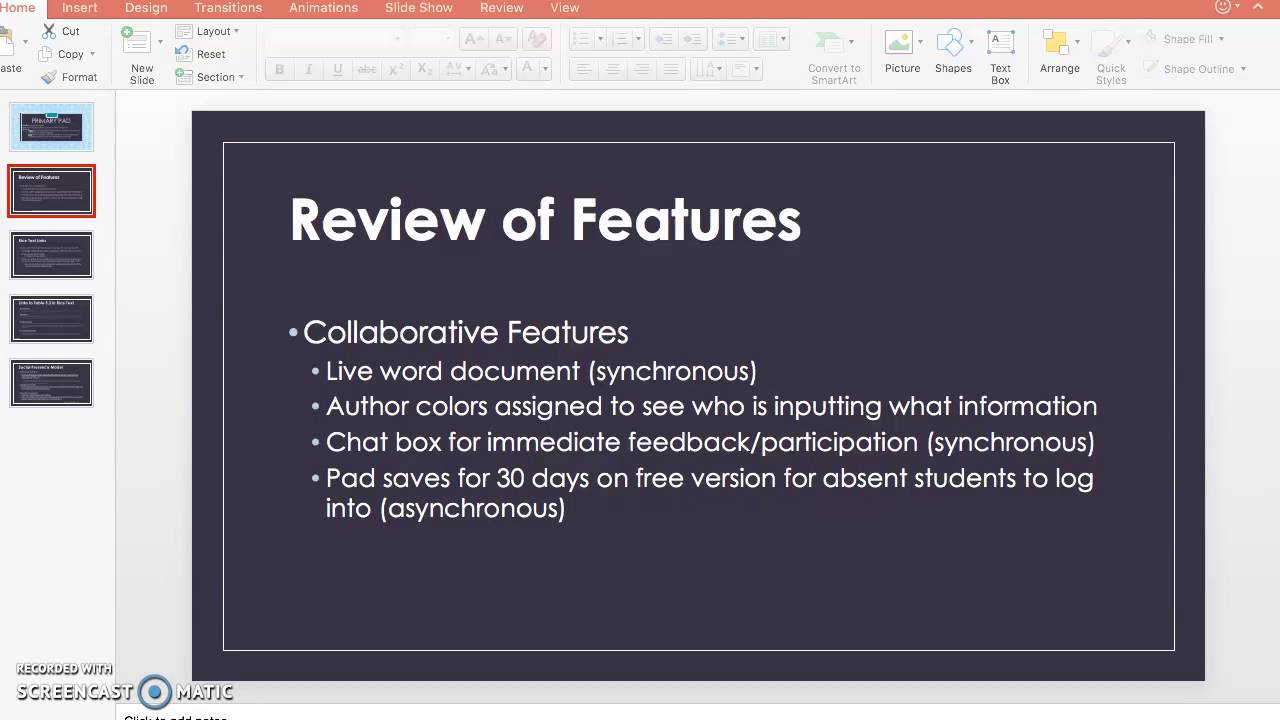Expand the New Slide dropdown arrow
The height and width of the screenshot is (720, 1280).
tap(160, 42)
